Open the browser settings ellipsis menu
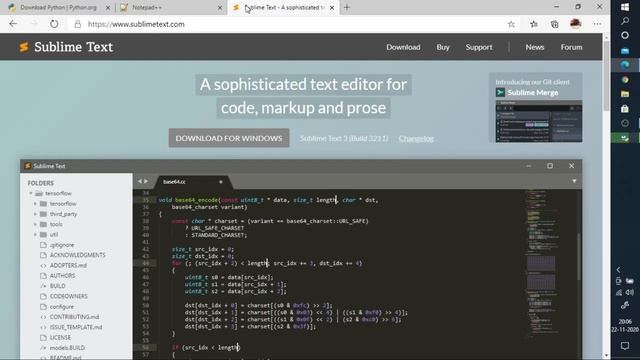 click(x=598, y=24)
